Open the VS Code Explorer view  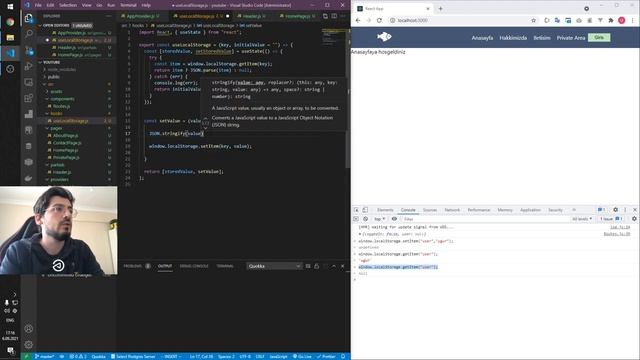click(29, 18)
